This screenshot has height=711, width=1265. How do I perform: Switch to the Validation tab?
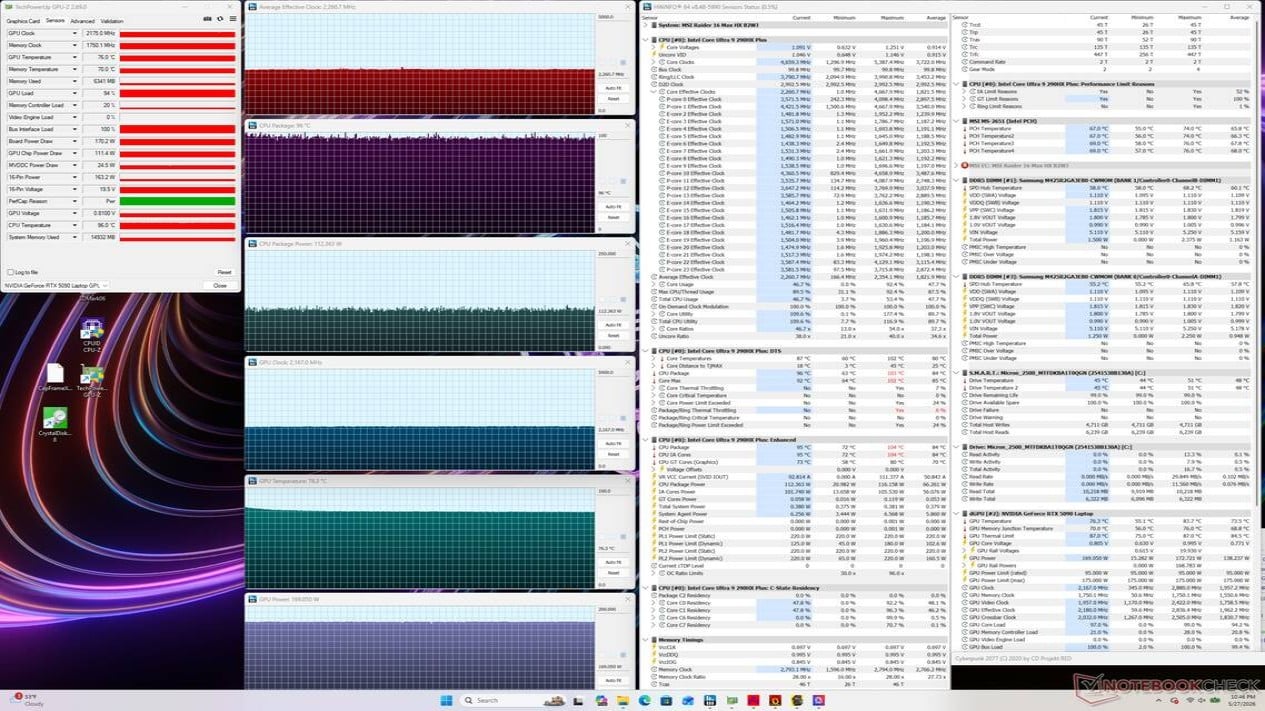[112, 21]
